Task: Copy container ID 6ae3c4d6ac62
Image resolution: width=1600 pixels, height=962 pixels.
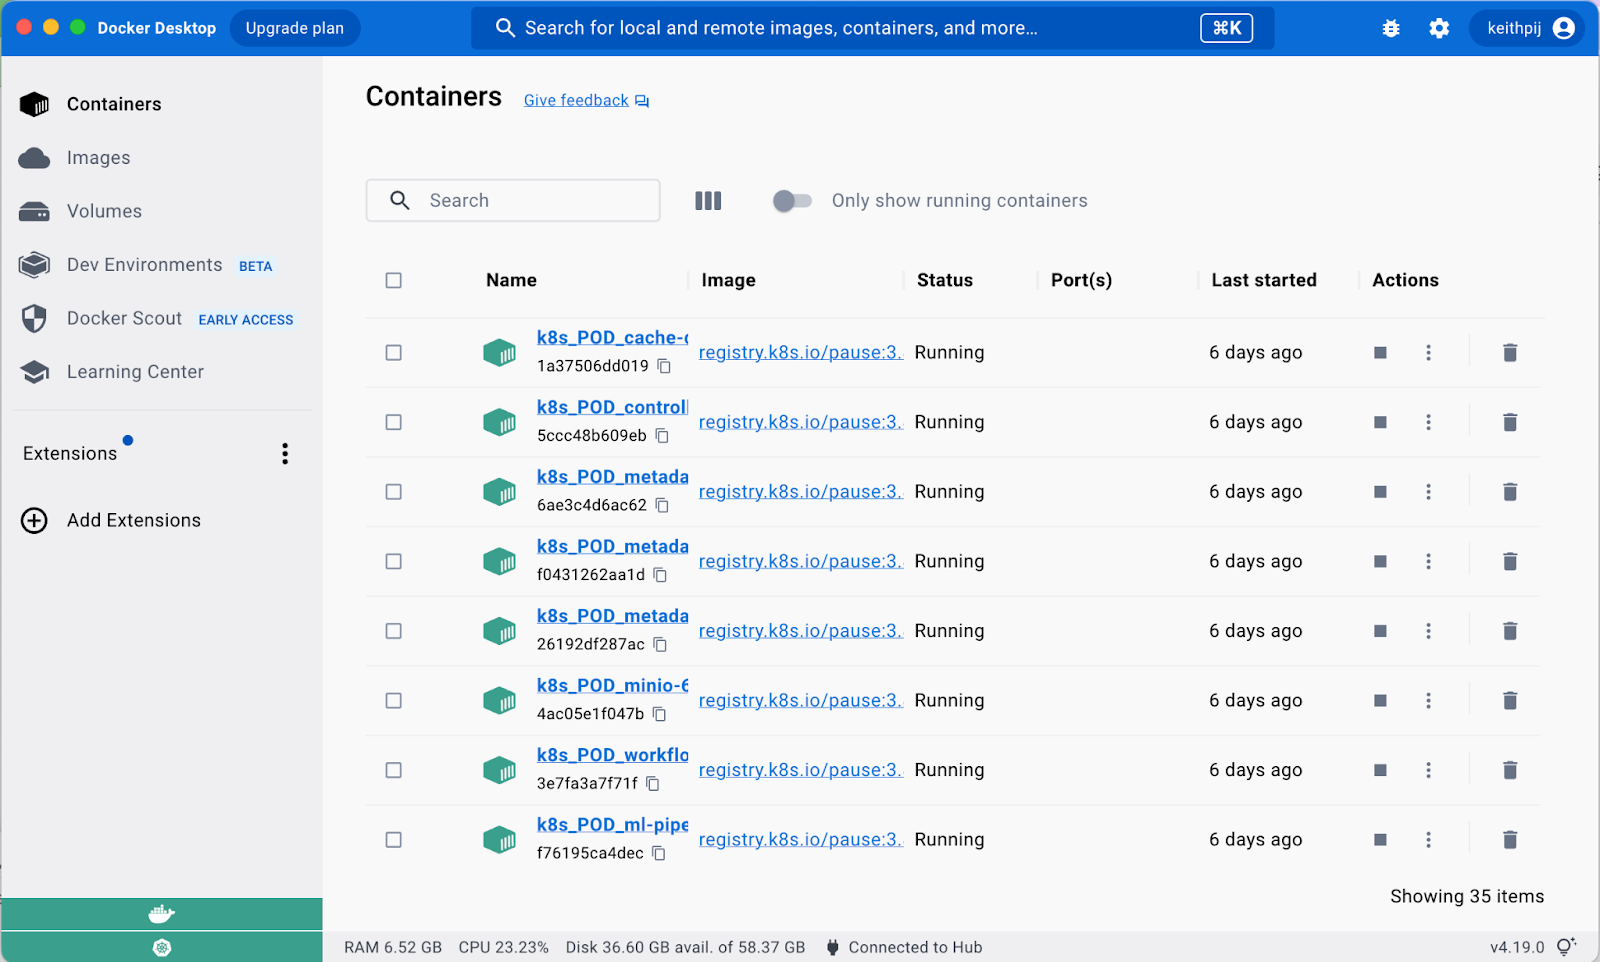Action: pos(662,506)
